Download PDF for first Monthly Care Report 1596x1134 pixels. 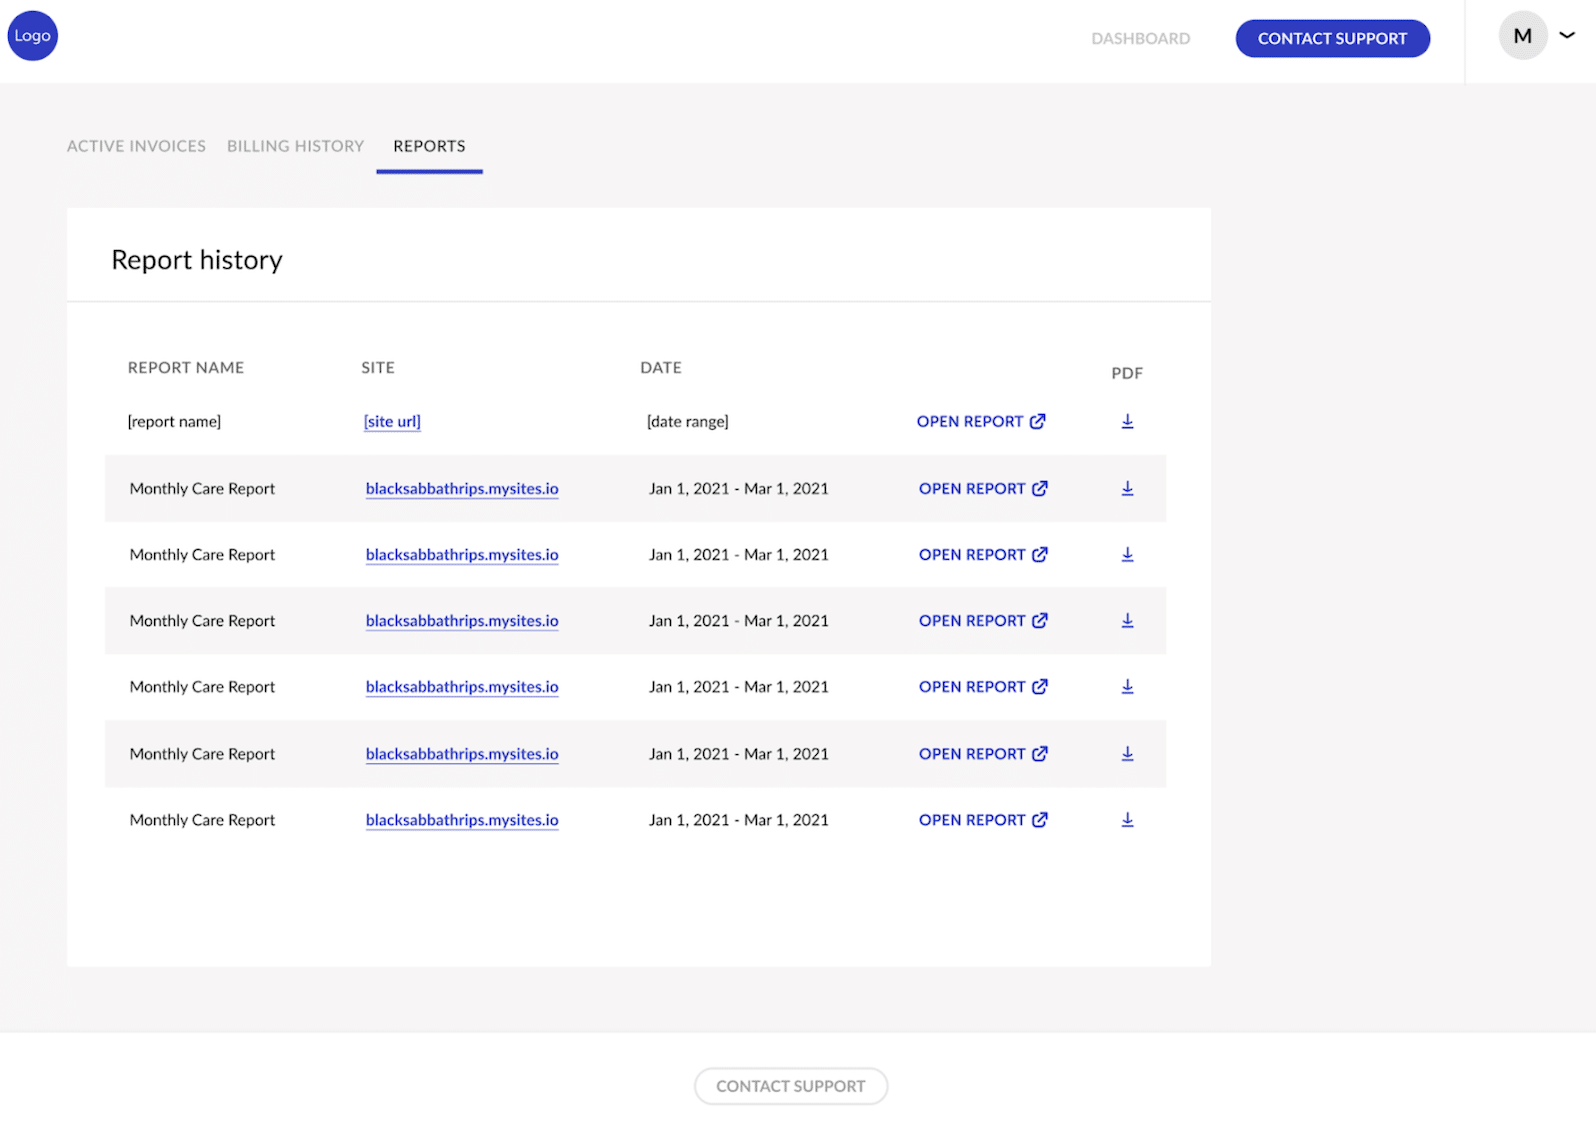click(x=1127, y=489)
